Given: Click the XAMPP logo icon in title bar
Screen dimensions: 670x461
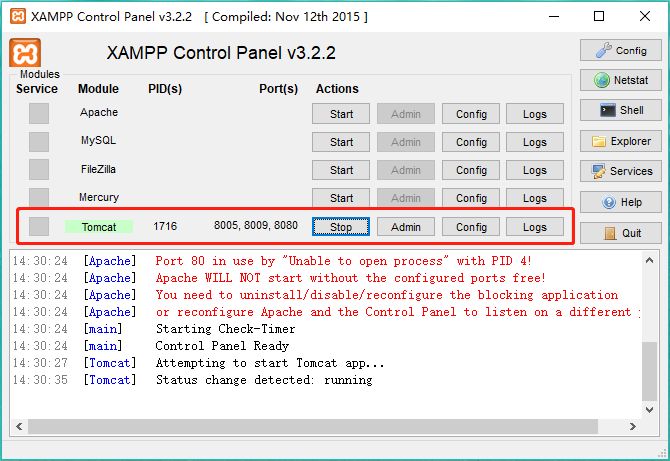Looking at the screenshot, I should click(x=18, y=16).
